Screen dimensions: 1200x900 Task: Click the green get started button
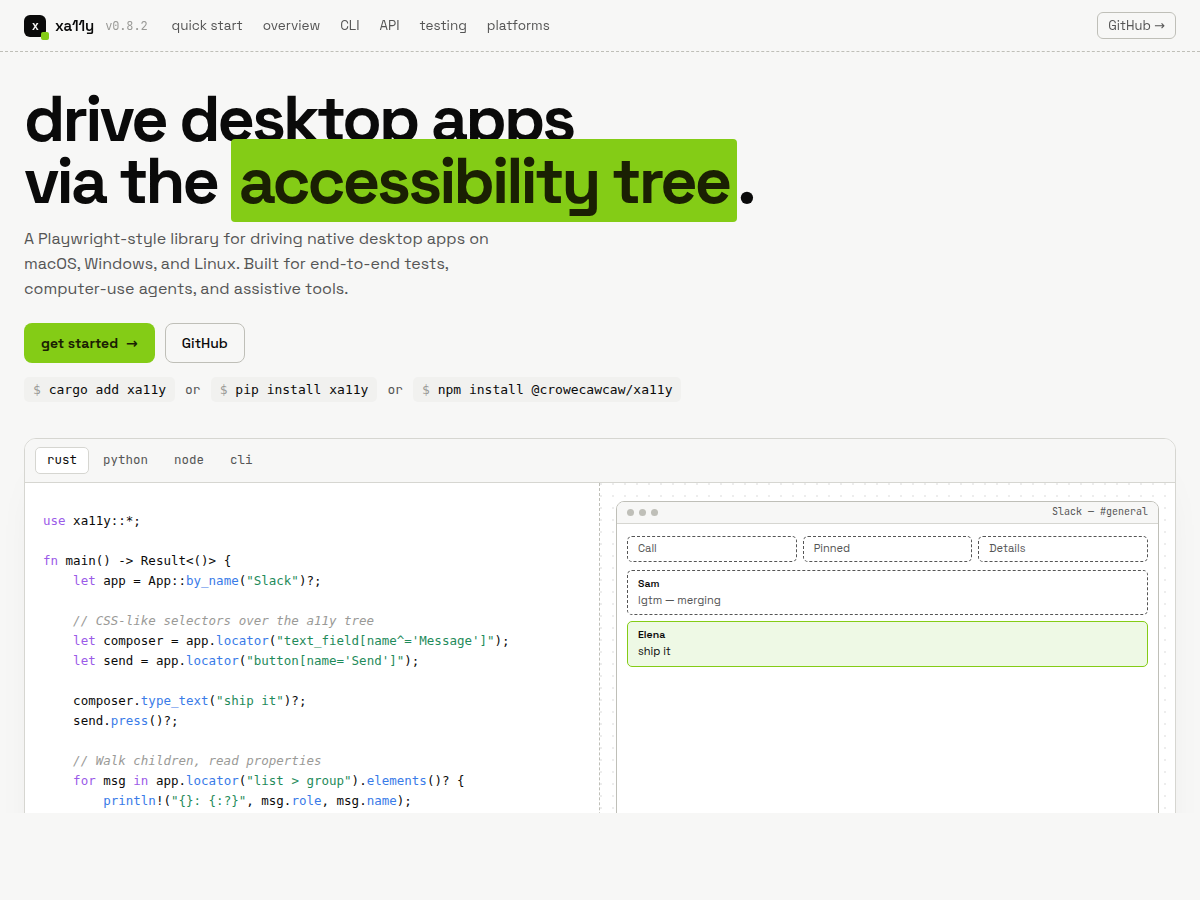point(89,343)
